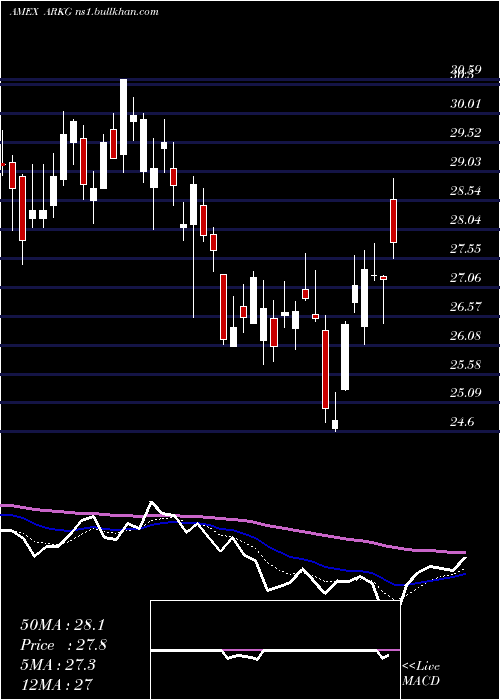Click the 29.52 price axis label
Image resolution: width=500 pixels, height=700 pixels.
coord(465,133)
